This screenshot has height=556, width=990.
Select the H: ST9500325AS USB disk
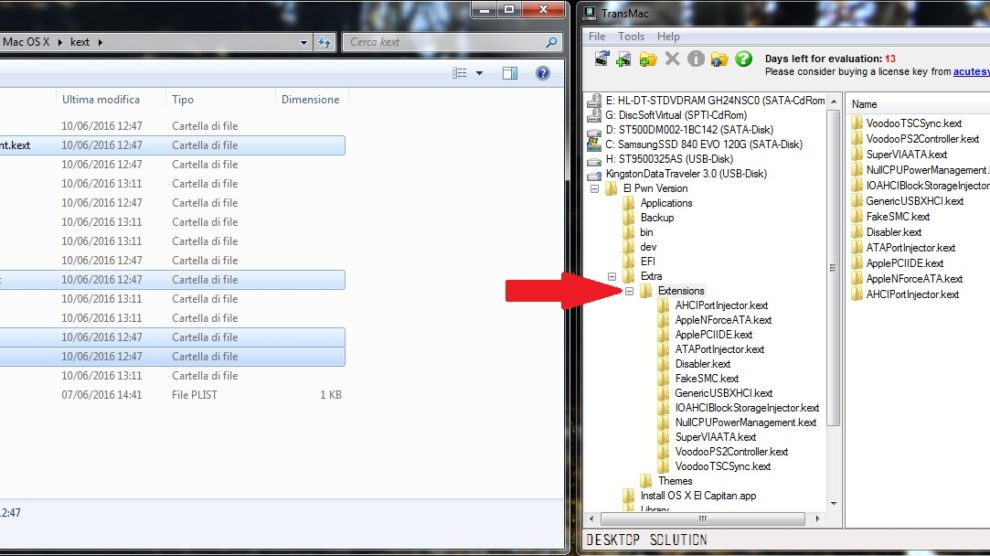669,159
